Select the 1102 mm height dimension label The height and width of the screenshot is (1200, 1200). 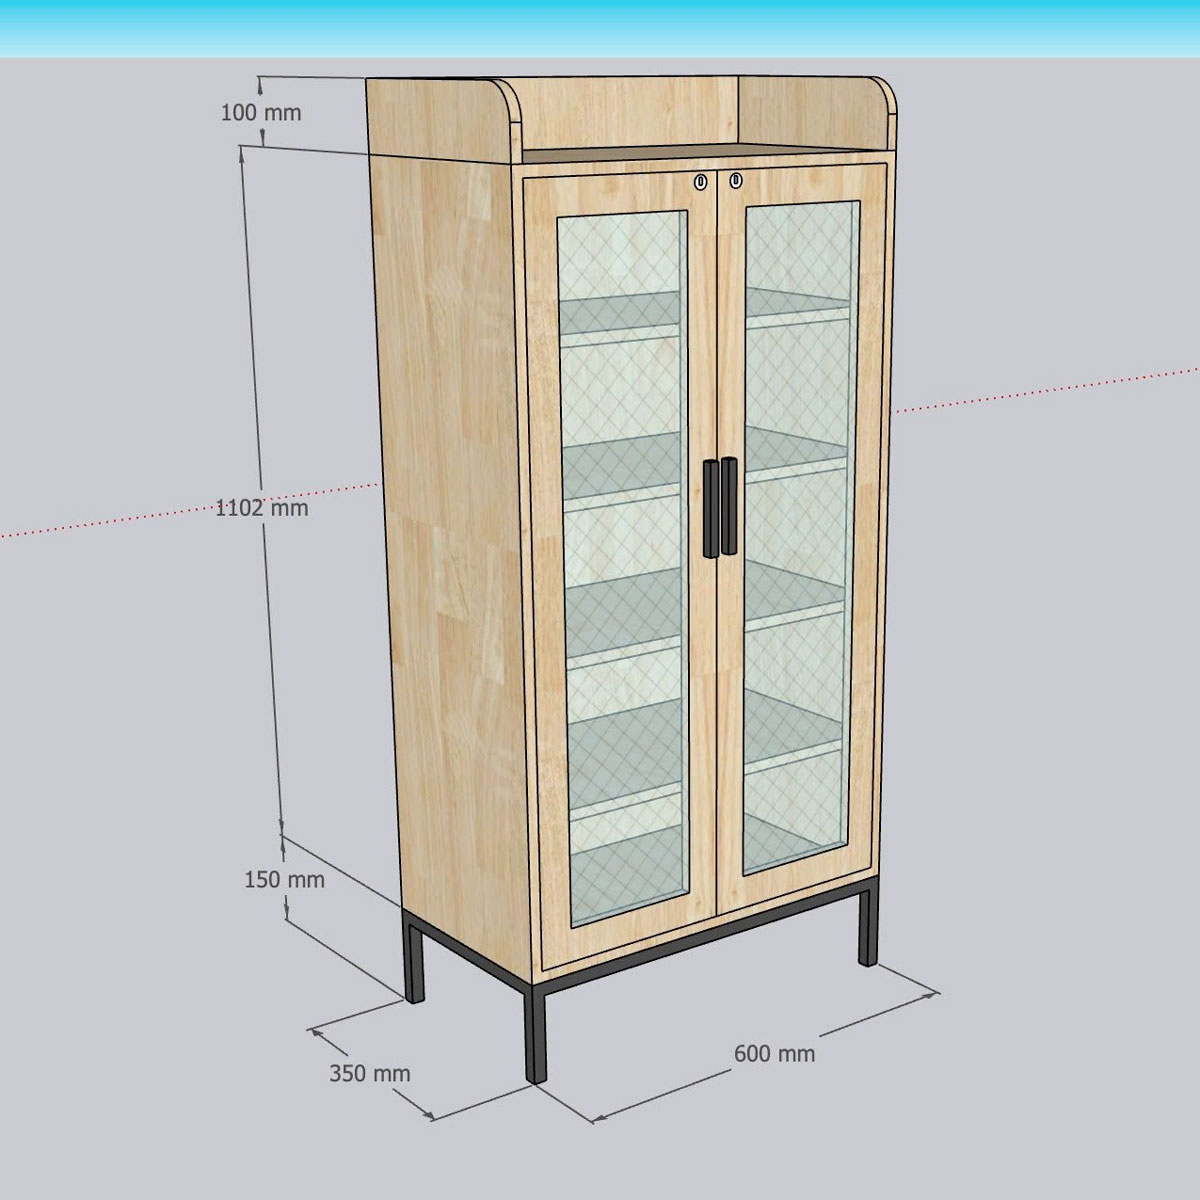(263, 507)
